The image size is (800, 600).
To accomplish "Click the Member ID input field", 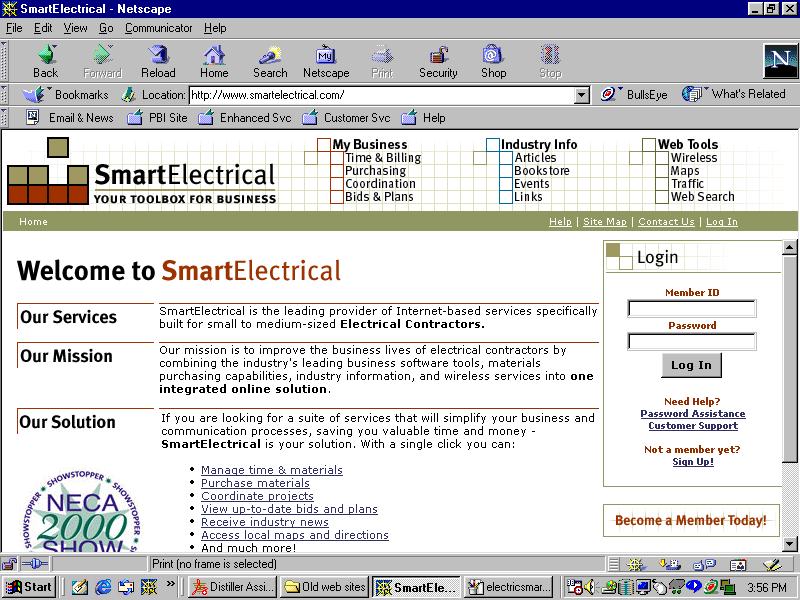I will click(x=691, y=308).
